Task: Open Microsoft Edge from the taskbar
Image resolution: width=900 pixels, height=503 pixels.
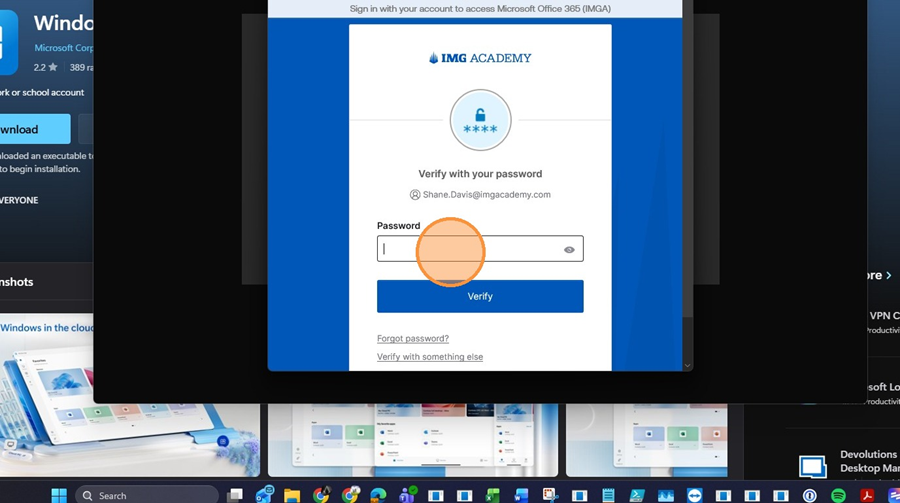Action: tap(379, 495)
